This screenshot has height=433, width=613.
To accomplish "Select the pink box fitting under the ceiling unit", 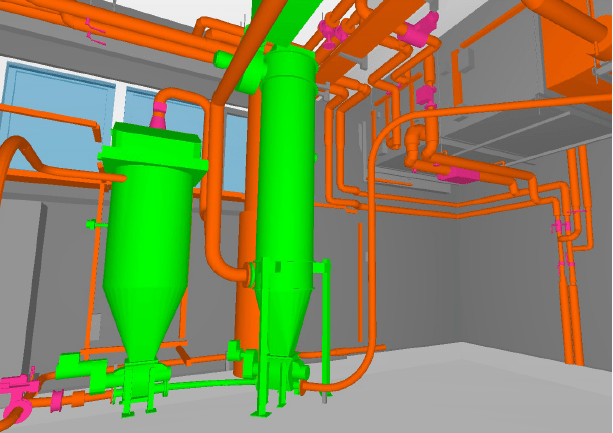I will 459,175.
